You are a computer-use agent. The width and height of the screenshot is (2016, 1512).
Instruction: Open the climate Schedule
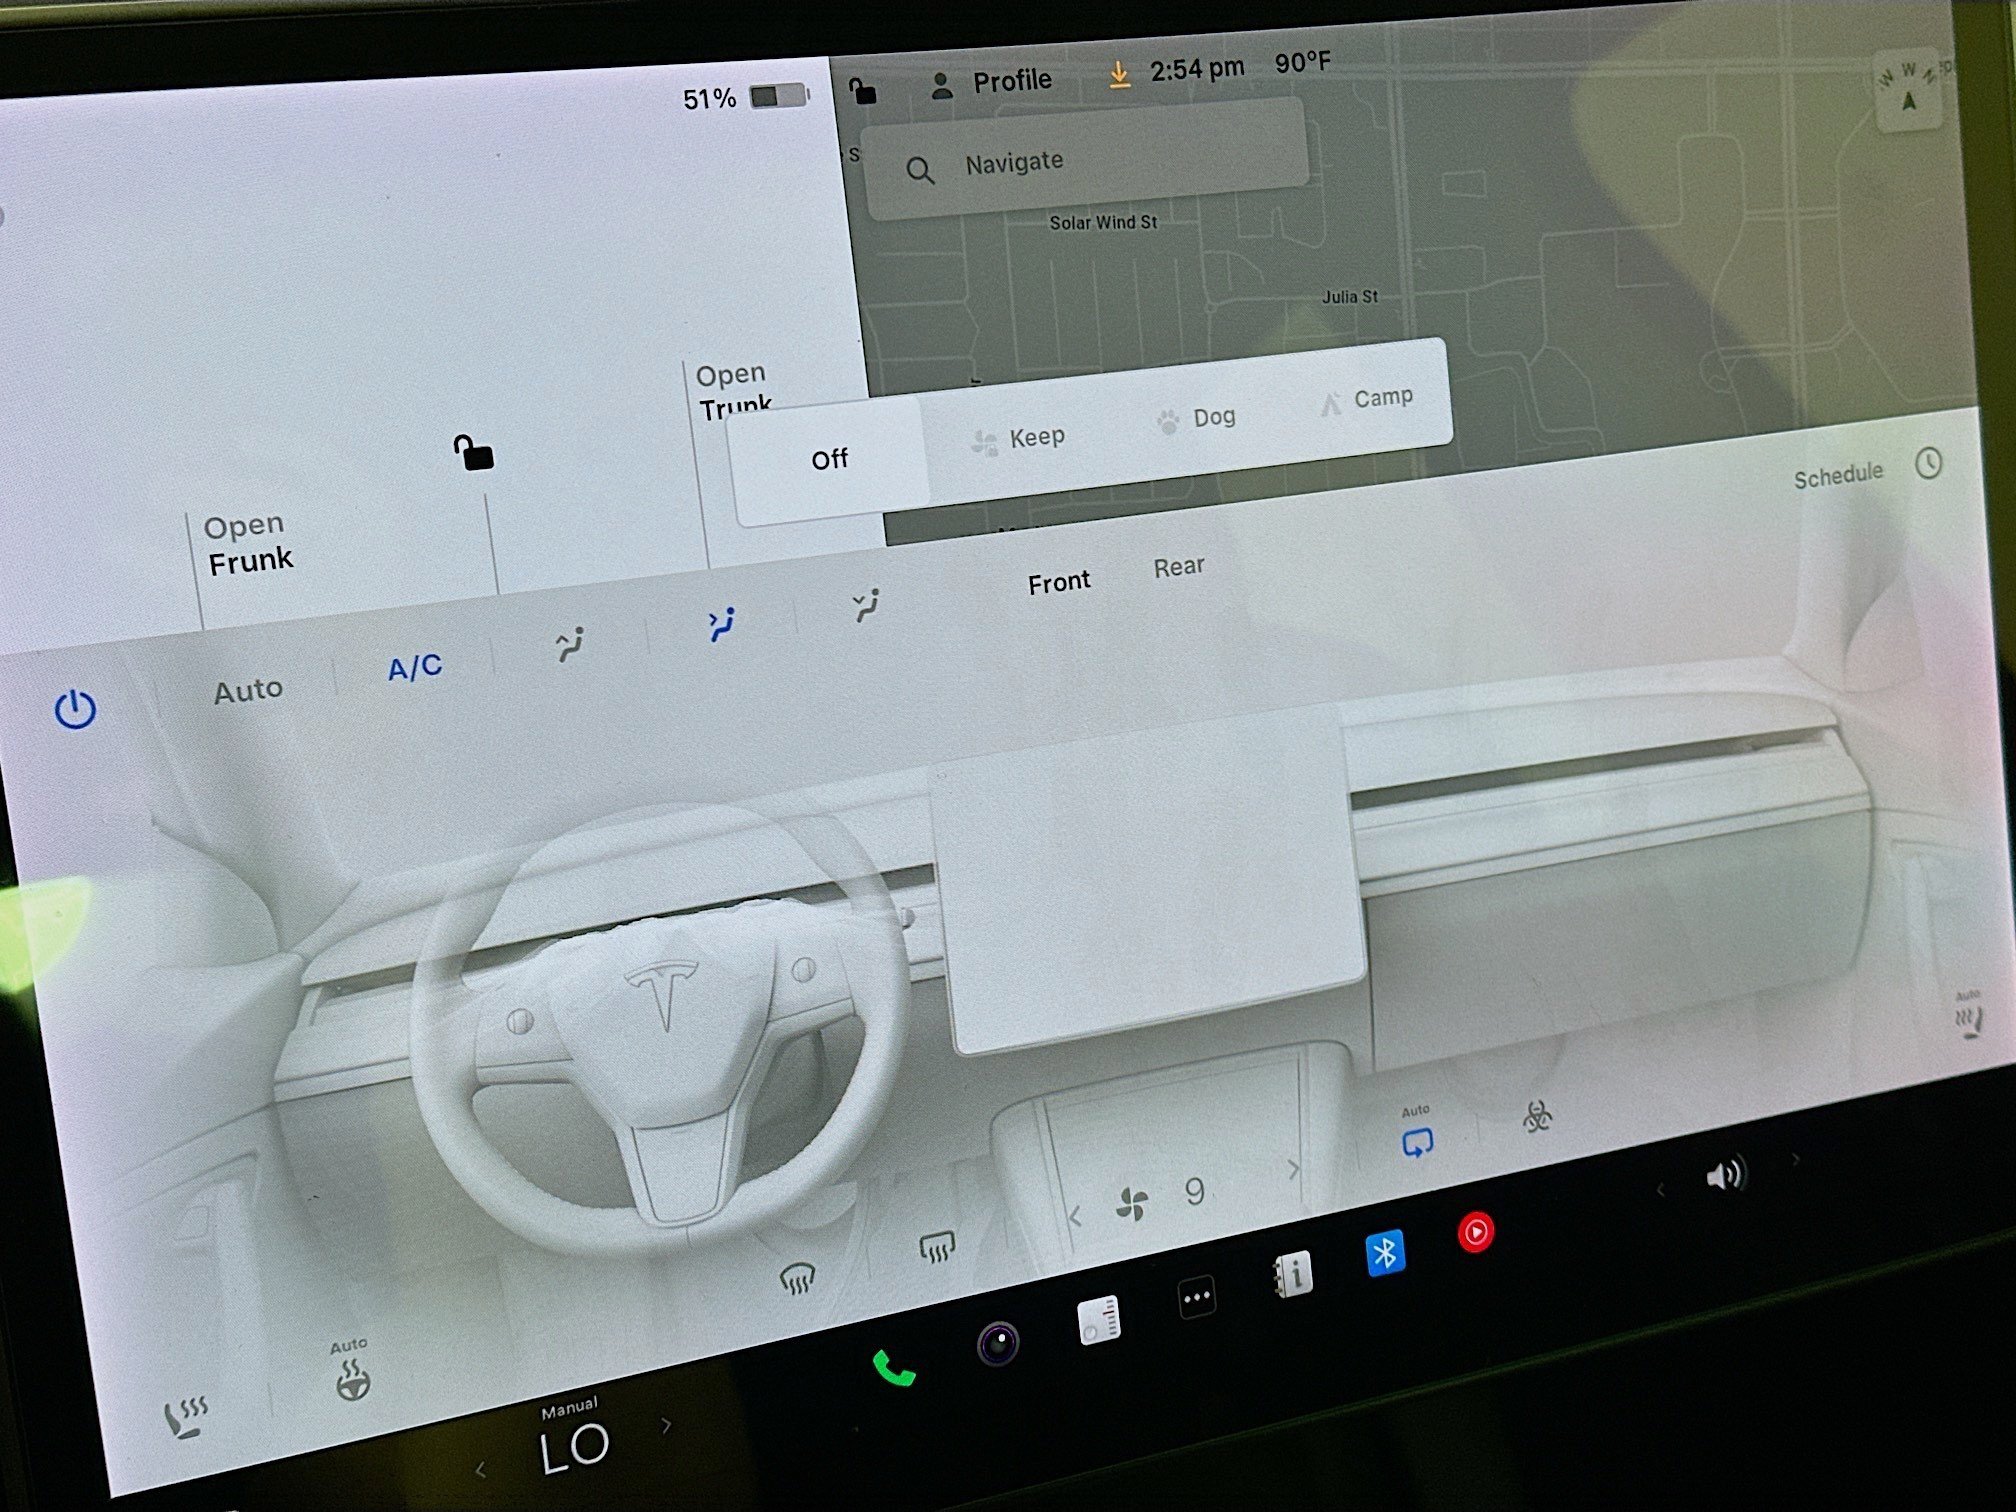tap(1838, 476)
